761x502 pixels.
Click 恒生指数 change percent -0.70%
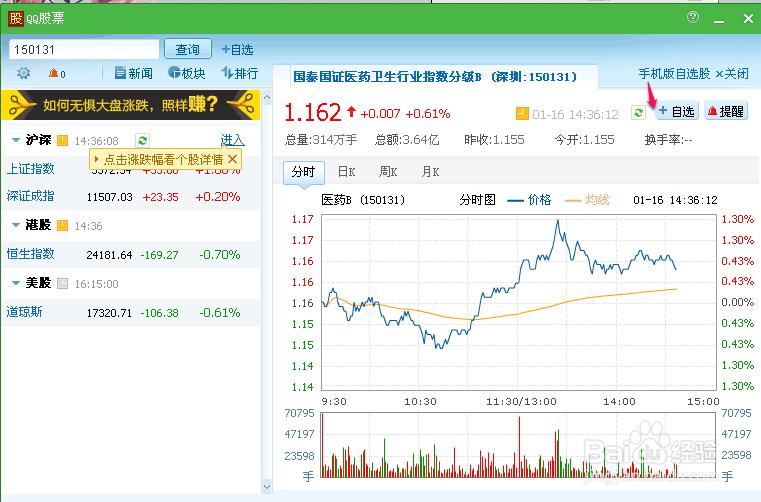[219, 254]
